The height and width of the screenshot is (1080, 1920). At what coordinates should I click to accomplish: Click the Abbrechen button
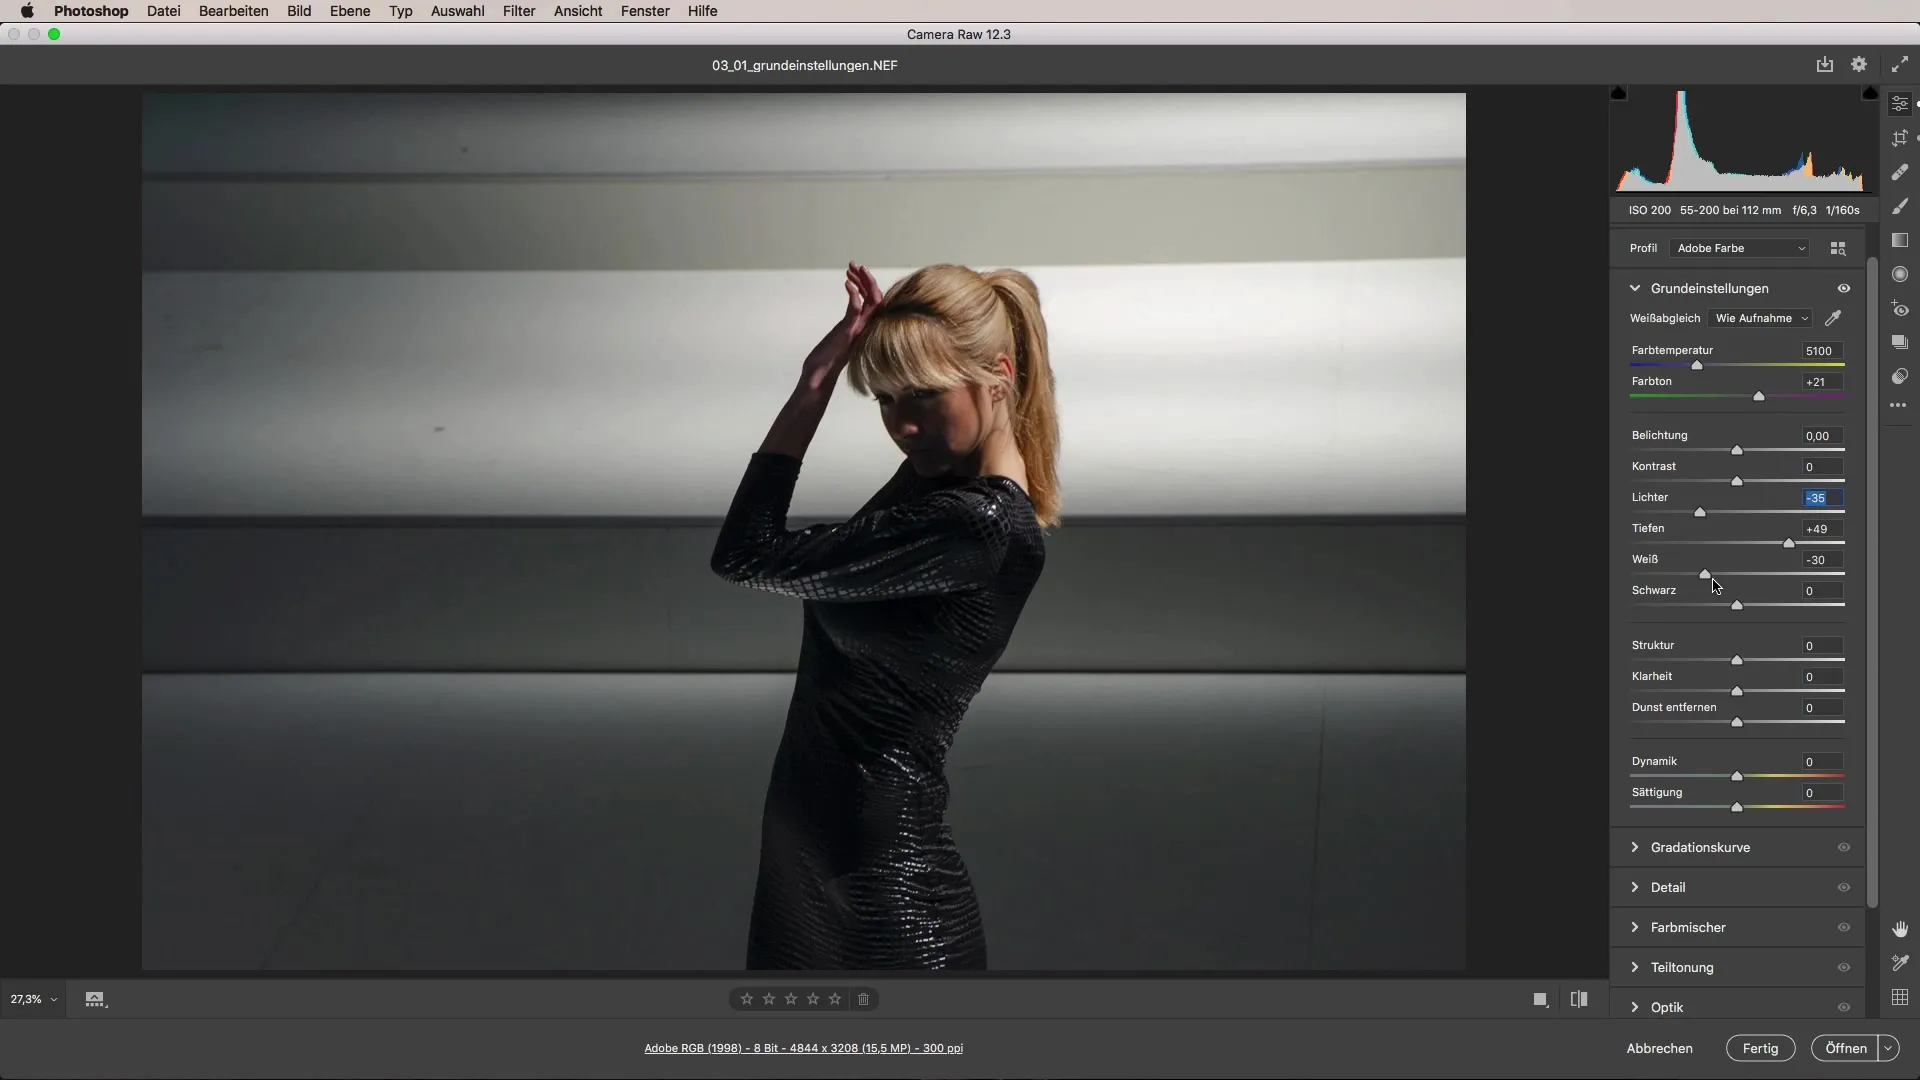click(1659, 1048)
